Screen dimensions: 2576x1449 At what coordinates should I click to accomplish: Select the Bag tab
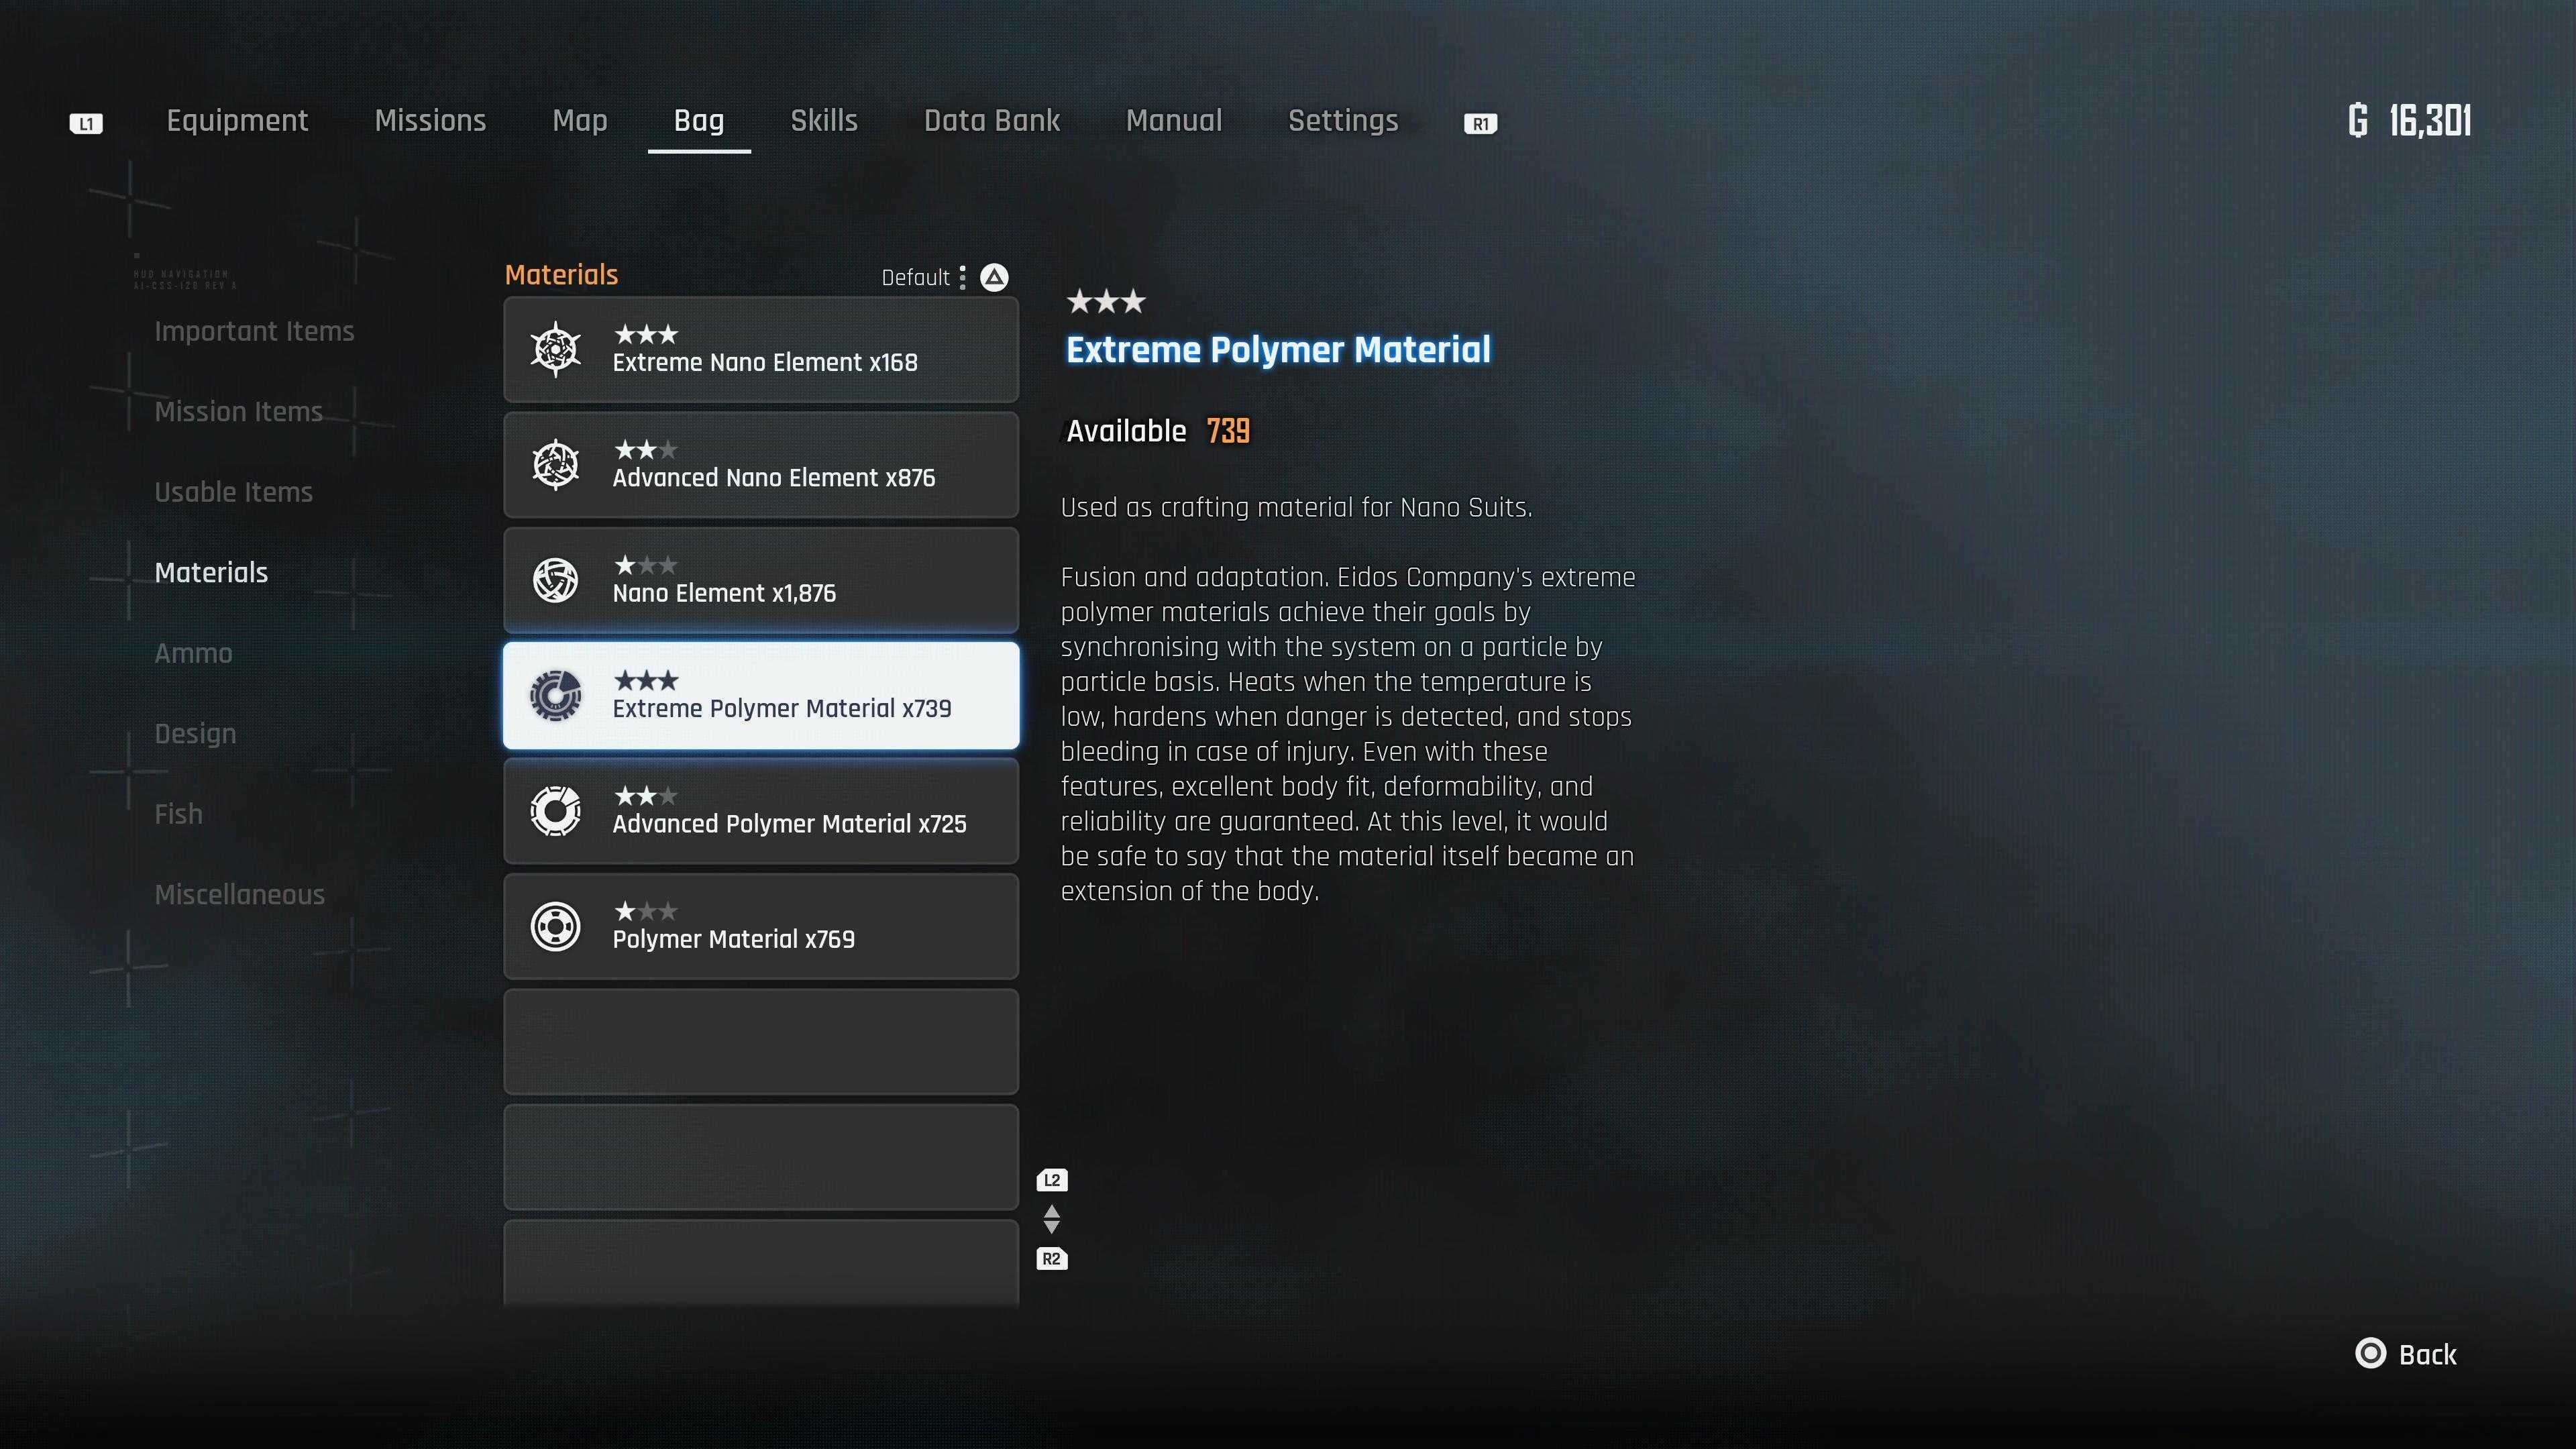tap(699, 121)
